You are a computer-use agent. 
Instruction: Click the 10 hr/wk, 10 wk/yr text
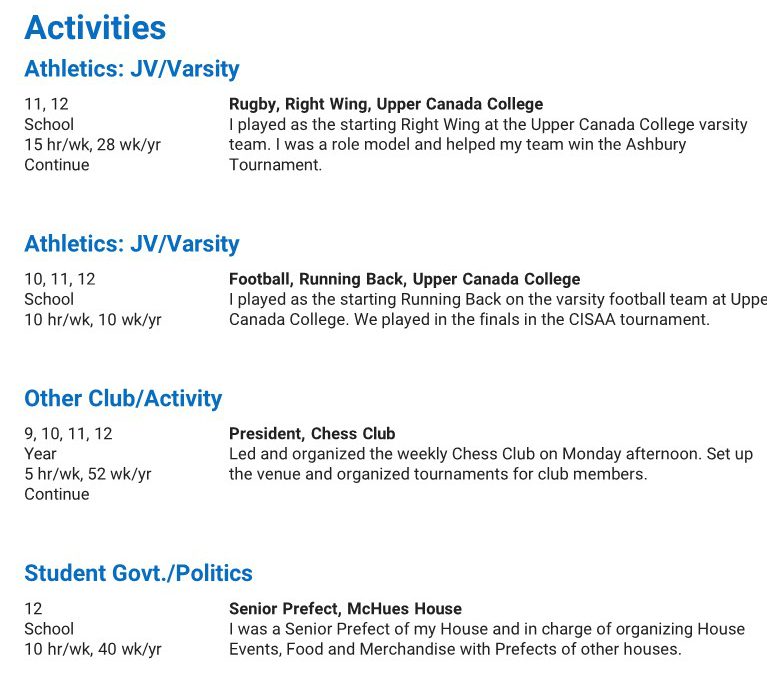coord(92,320)
